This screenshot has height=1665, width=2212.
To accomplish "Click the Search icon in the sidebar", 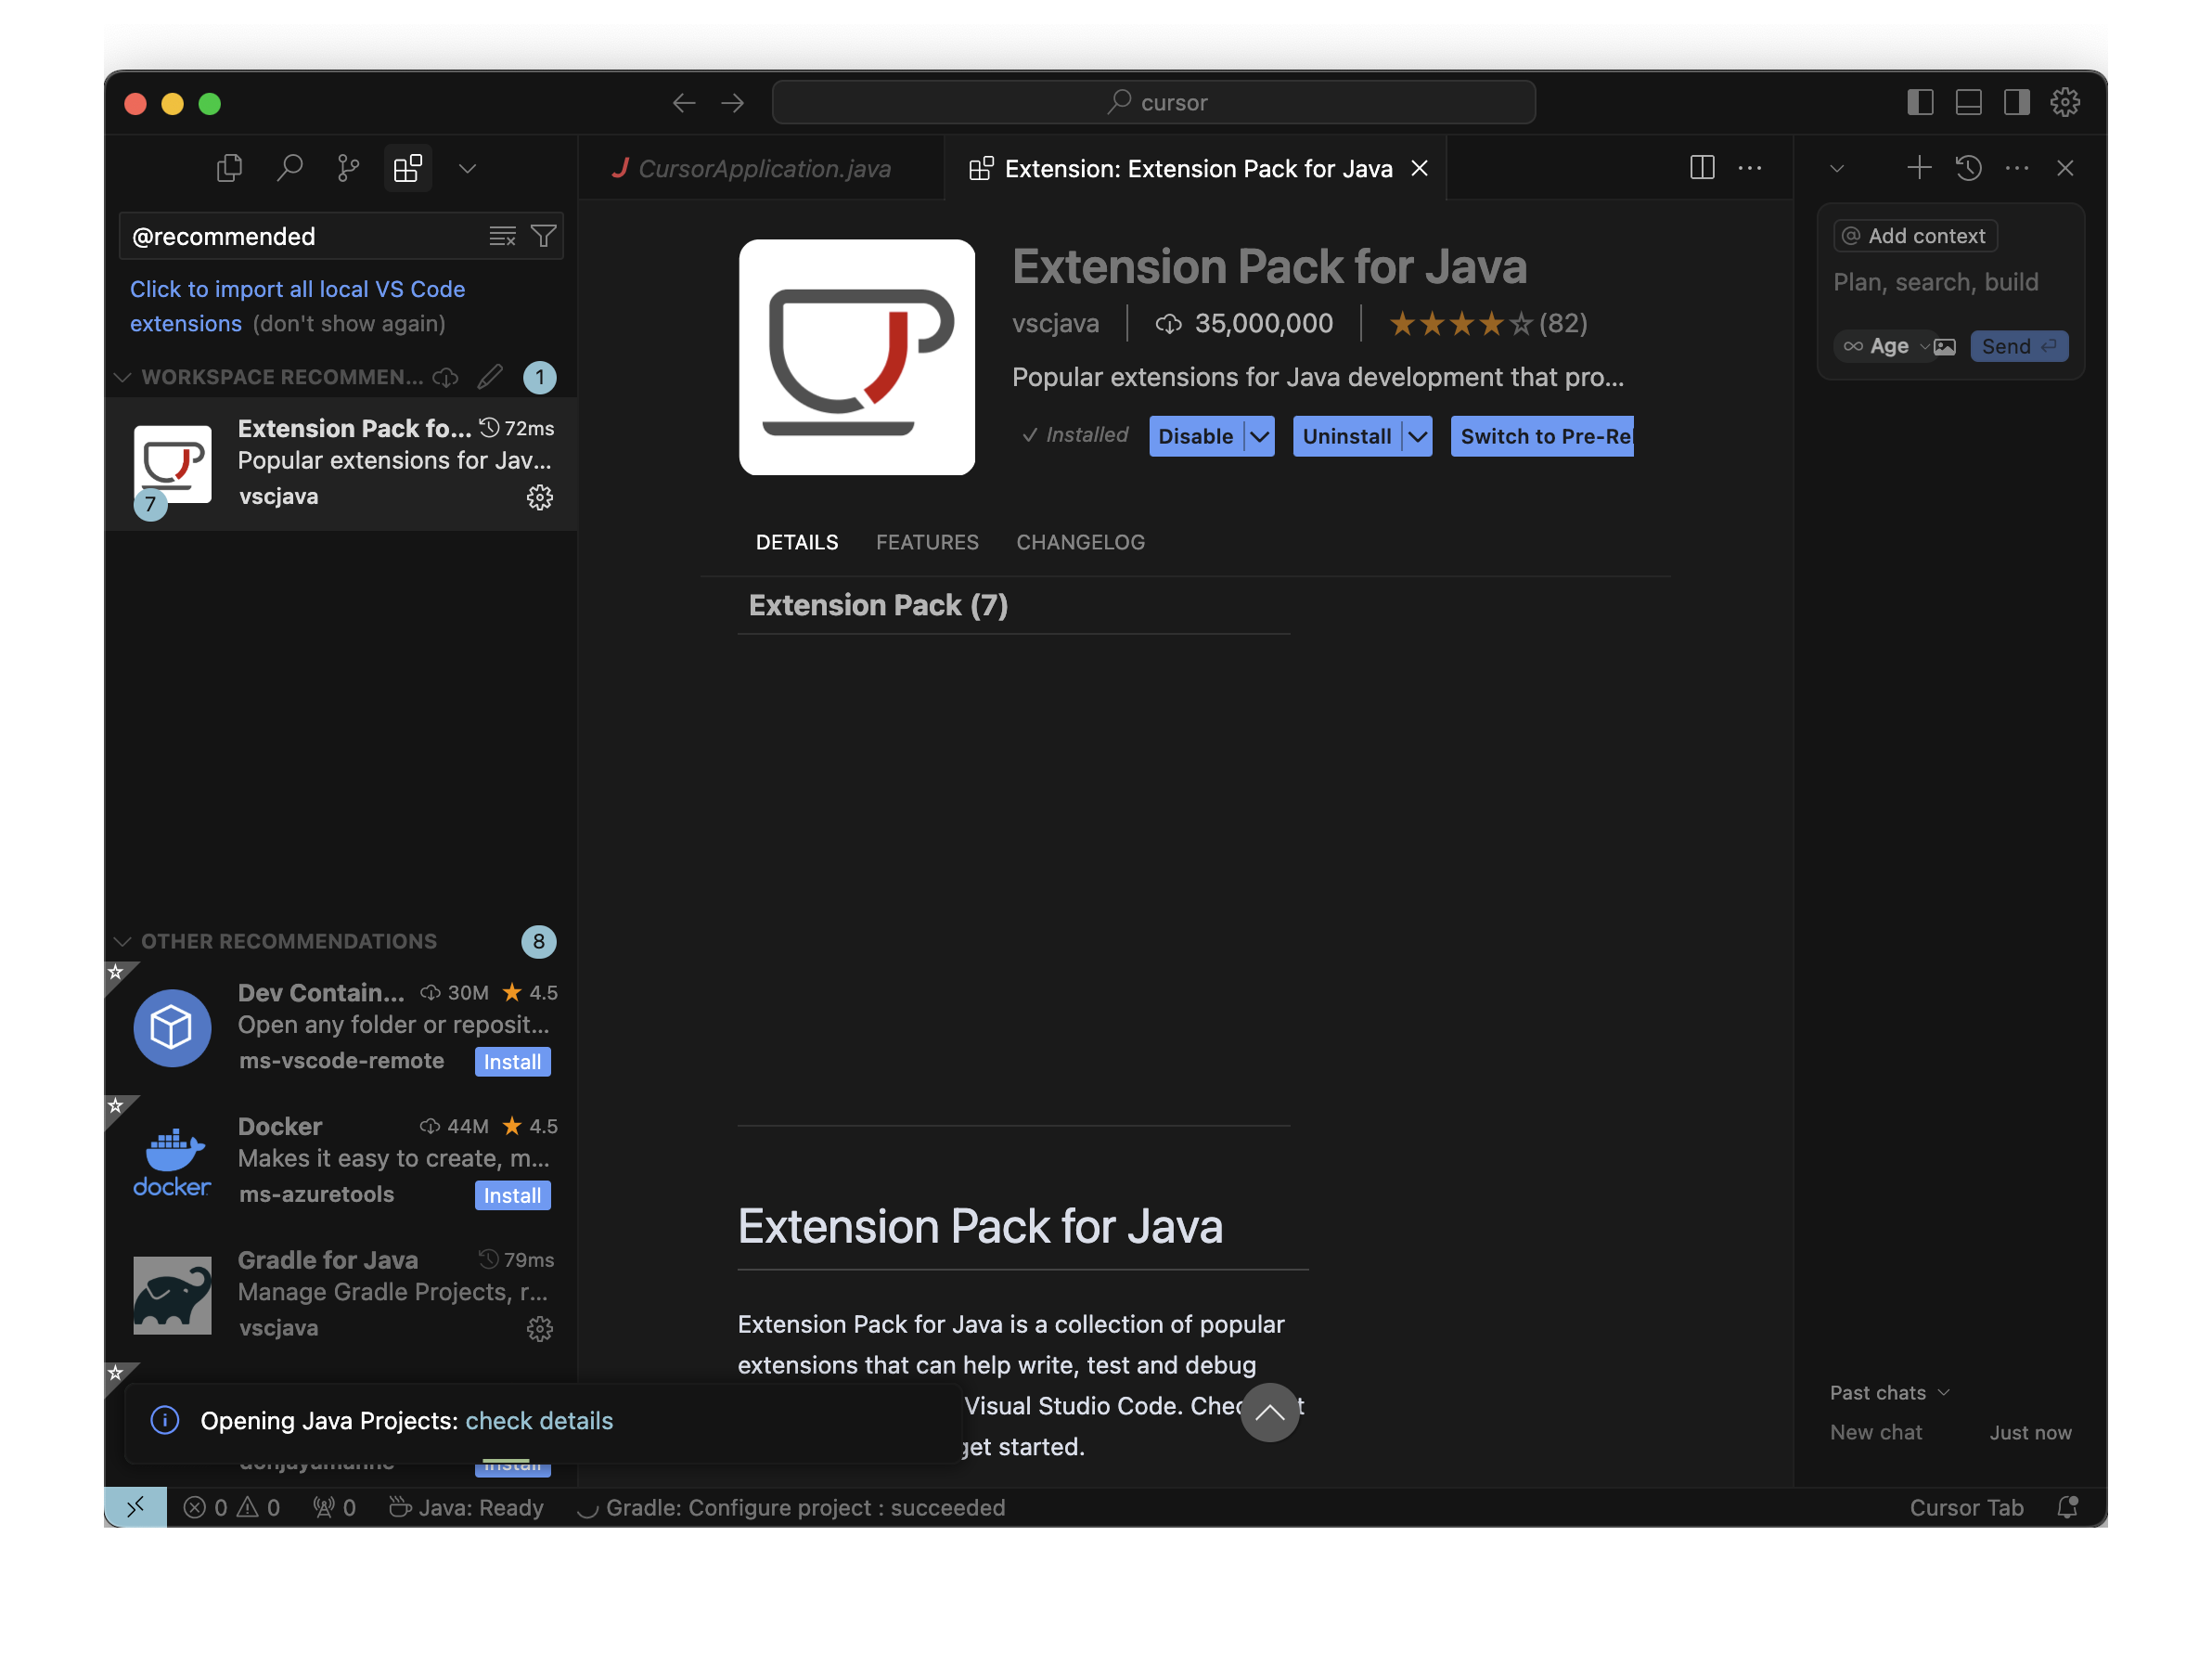I will click(289, 168).
